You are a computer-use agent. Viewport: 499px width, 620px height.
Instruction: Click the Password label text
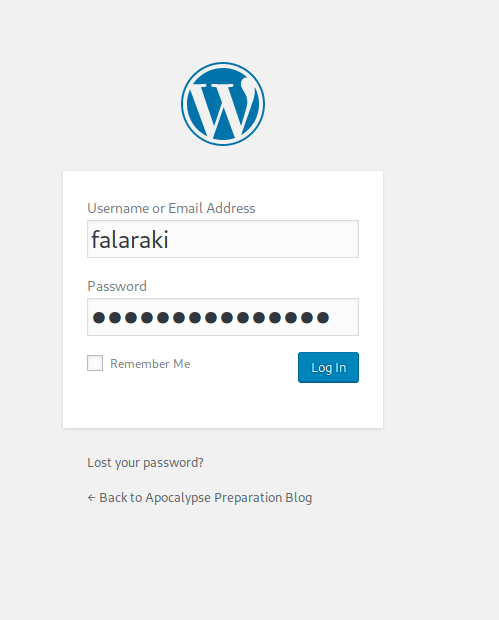[117, 286]
